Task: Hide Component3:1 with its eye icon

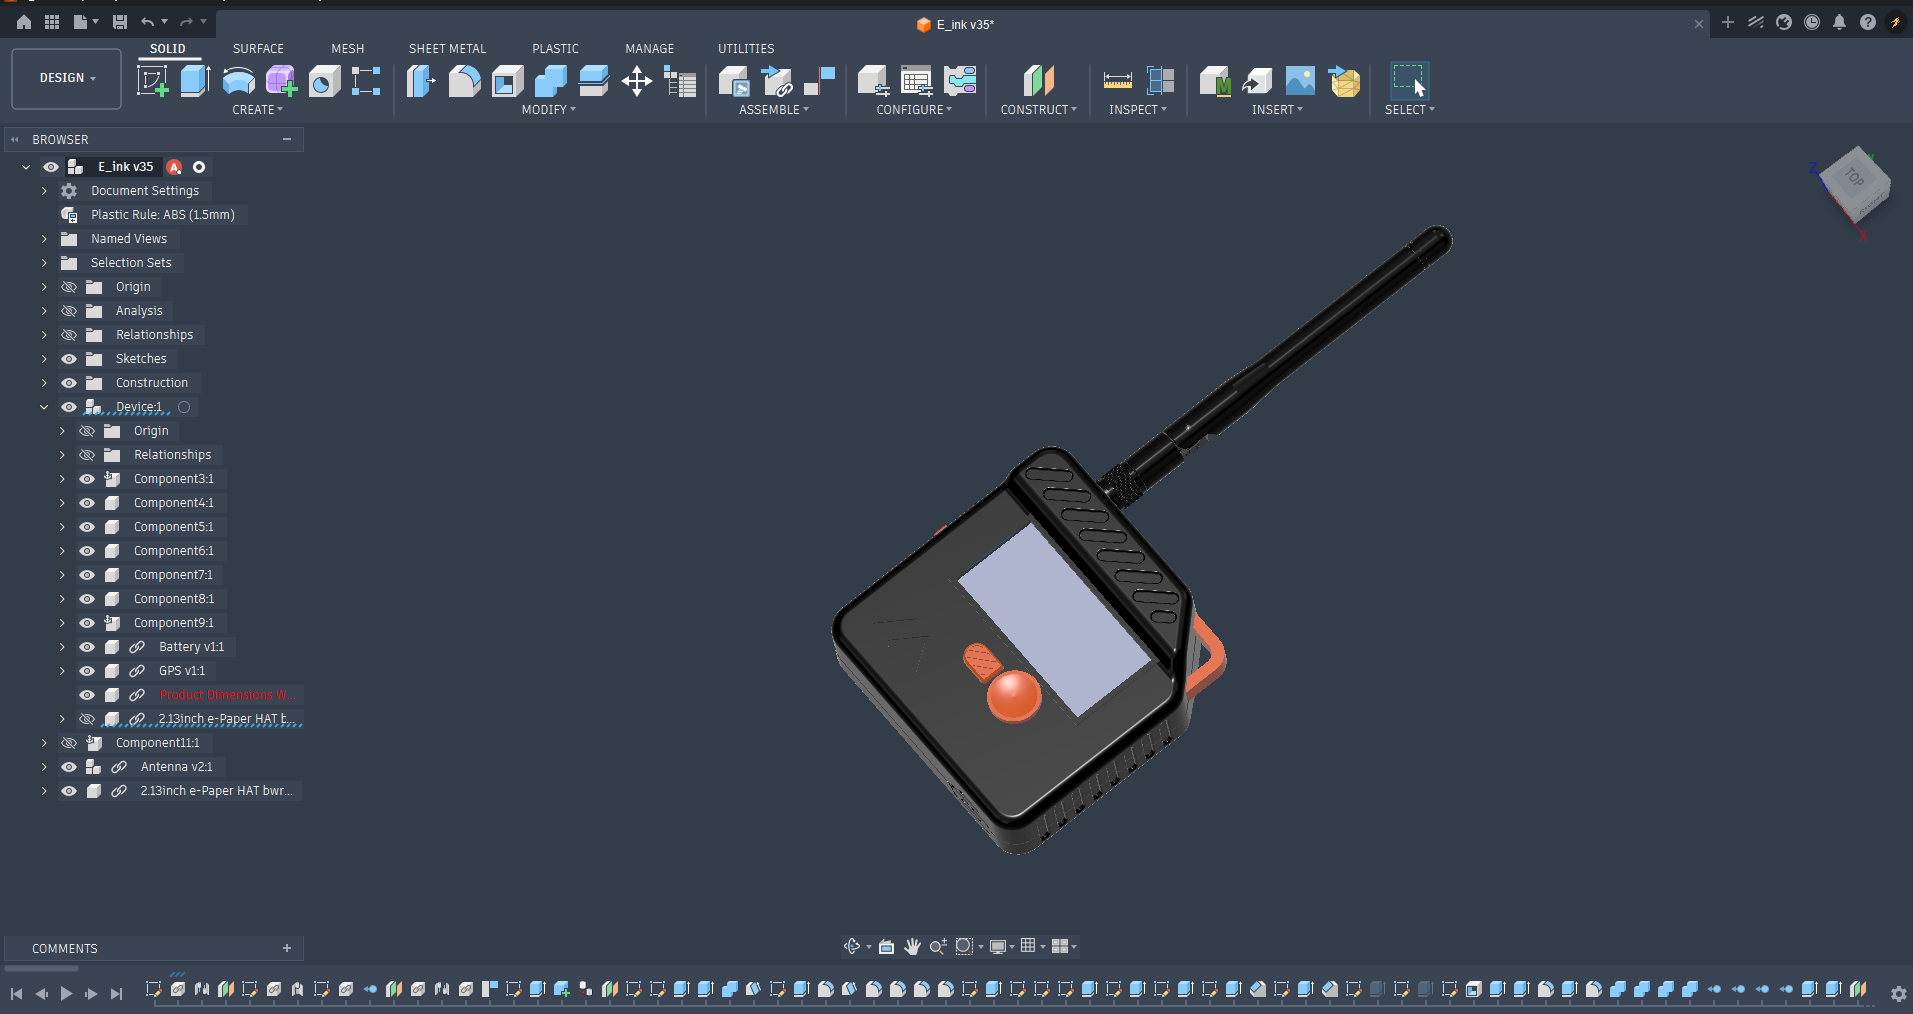Action: tap(87, 479)
